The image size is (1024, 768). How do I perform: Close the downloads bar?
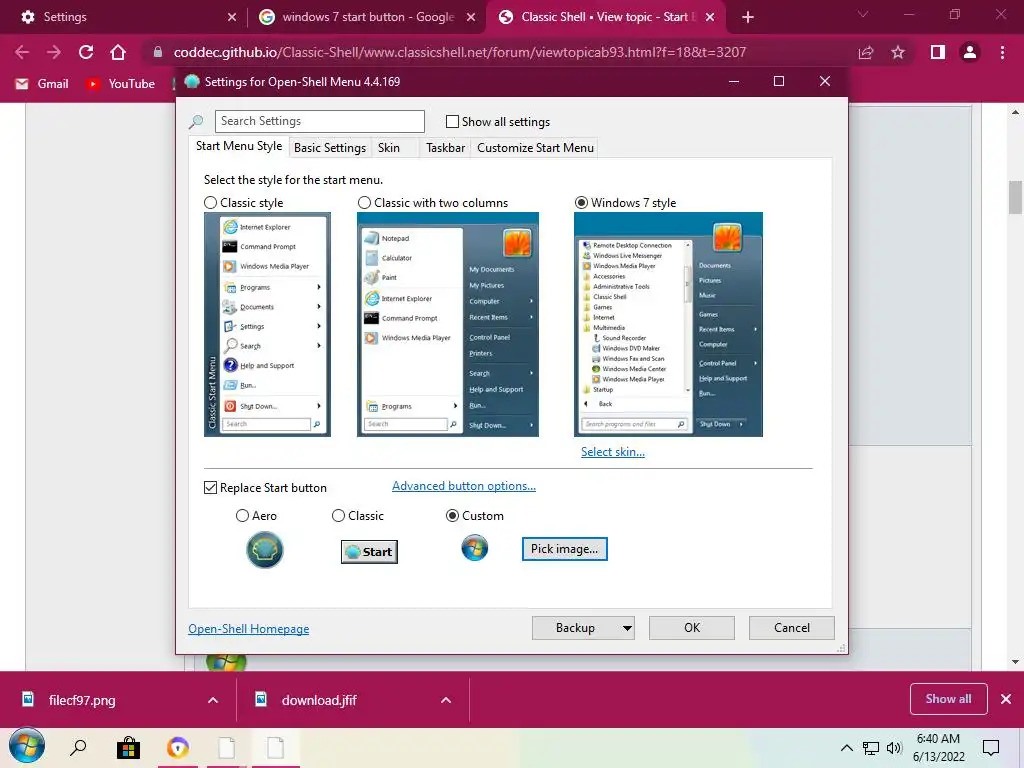pos(1006,699)
